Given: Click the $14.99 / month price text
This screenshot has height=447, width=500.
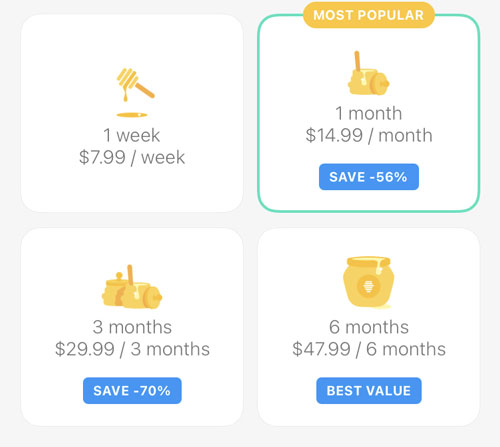Looking at the screenshot, I should (x=369, y=135).
